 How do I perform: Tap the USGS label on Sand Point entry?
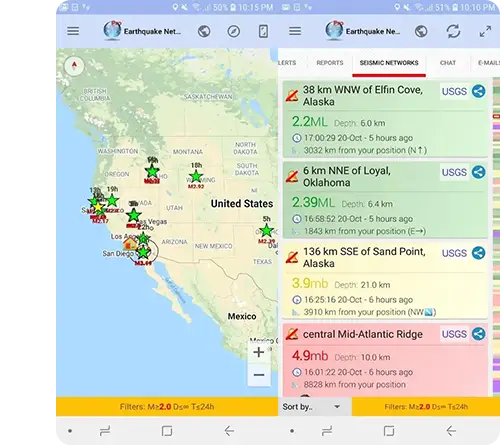click(x=454, y=253)
